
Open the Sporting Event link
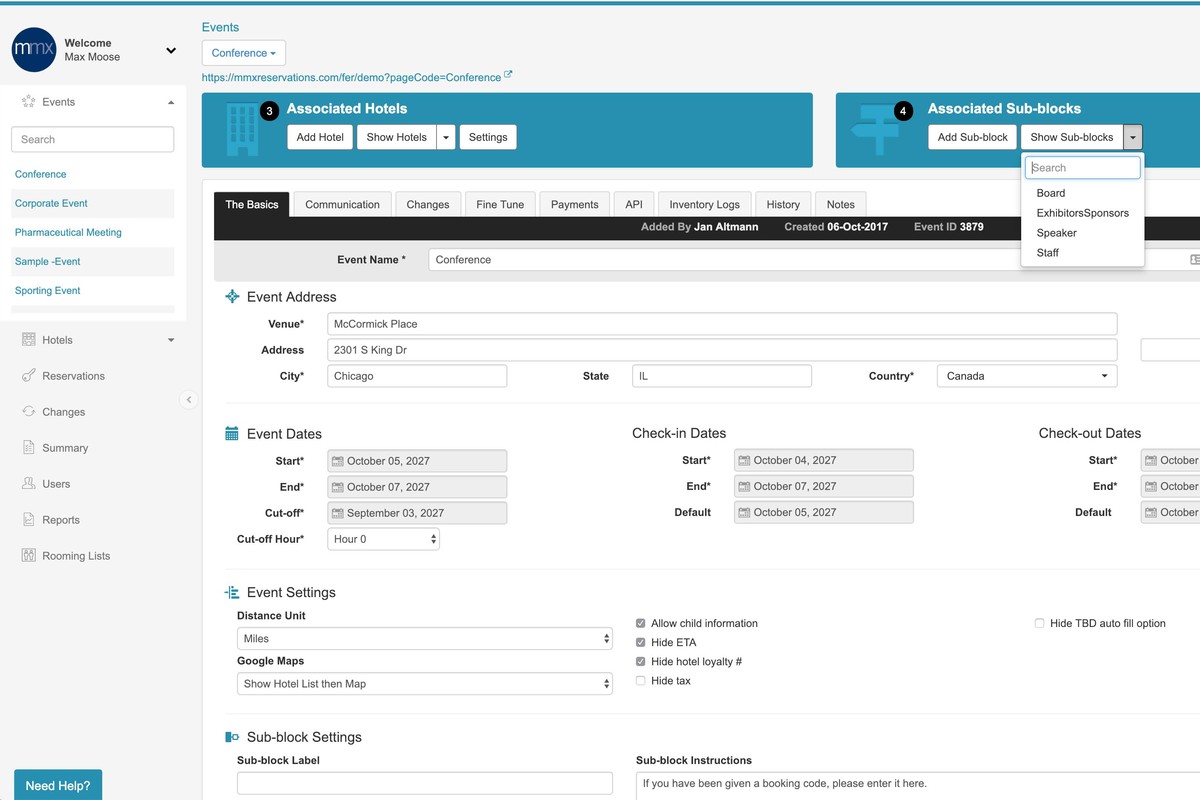click(x=47, y=290)
